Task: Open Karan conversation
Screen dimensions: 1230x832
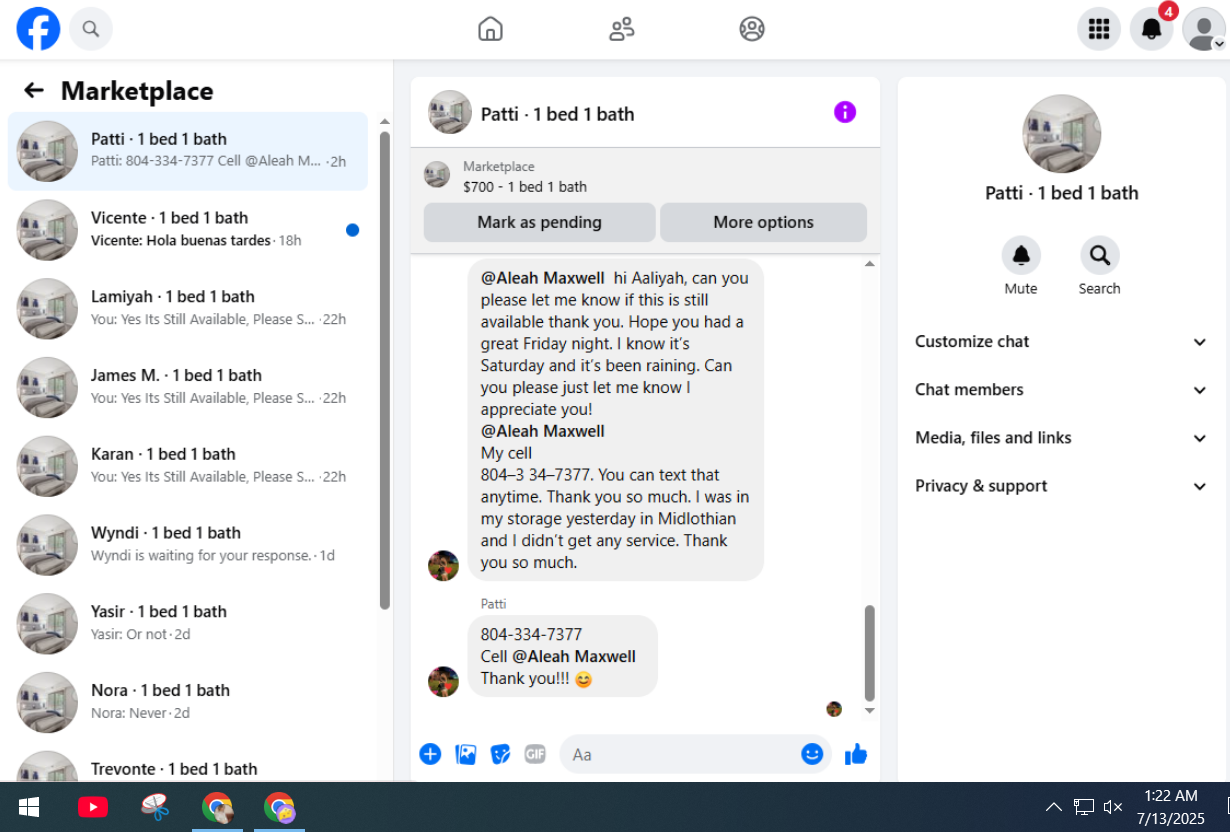Action: pyautogui.click(x=188, y=466)
